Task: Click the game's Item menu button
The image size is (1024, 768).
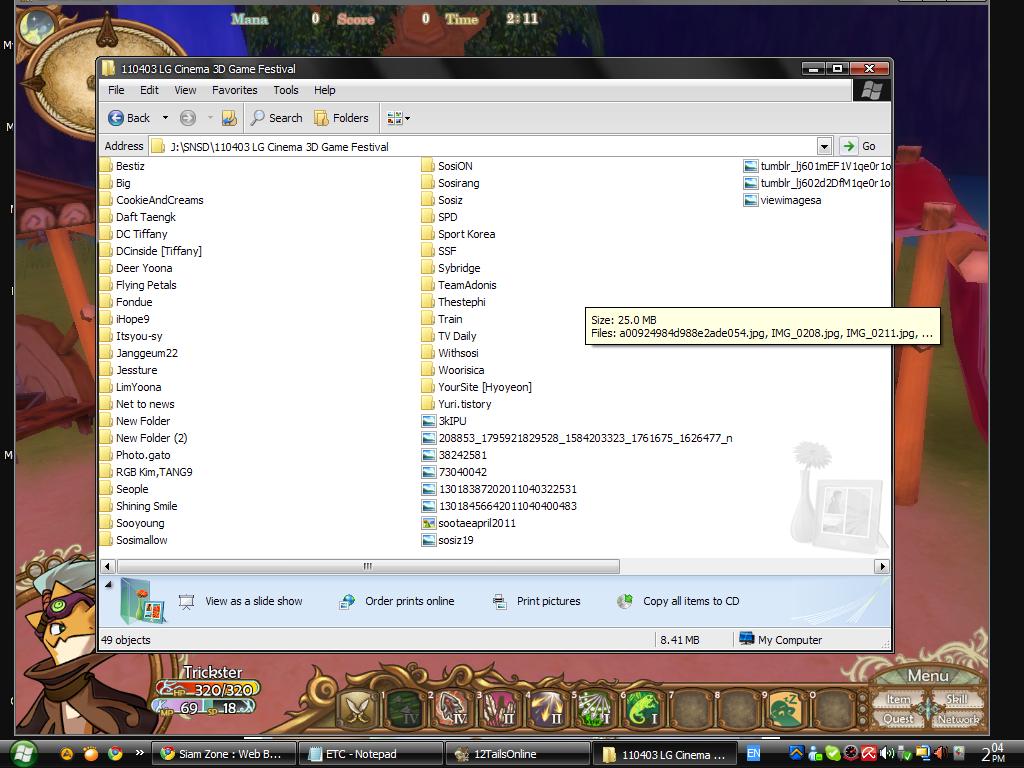Action: (899, 699)
